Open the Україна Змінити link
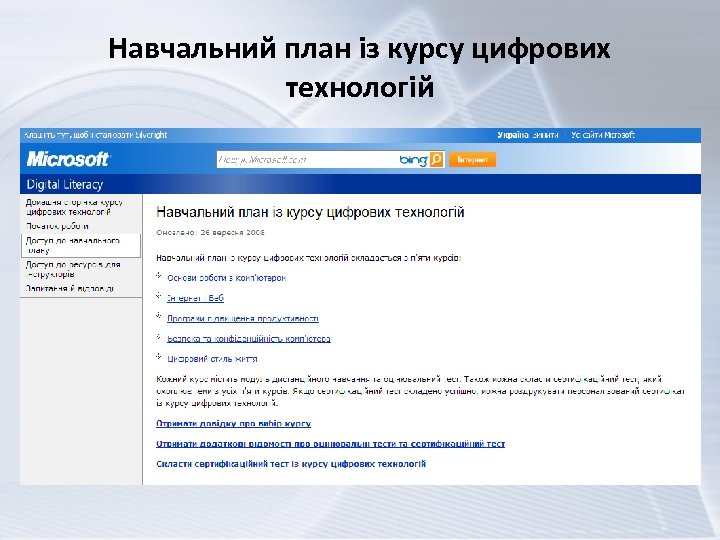Image resolution: width=720 pixels, height=540 pixels. tap(528, 135)
